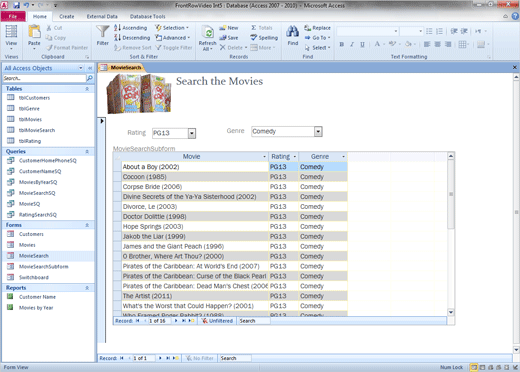Screen dimensions: 520x372
Task: Click the Save icon in Quick Access toolbar
Action: click(x=16, y=5)
